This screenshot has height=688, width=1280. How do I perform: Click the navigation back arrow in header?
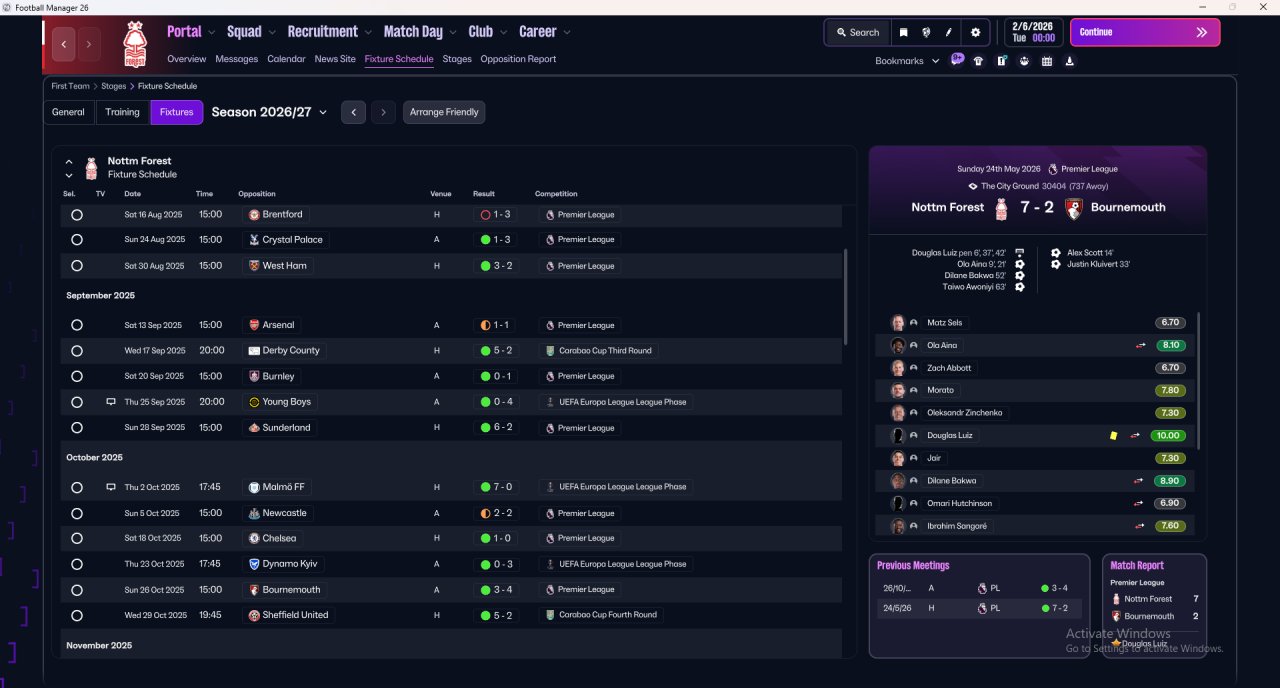click(64, 44)
